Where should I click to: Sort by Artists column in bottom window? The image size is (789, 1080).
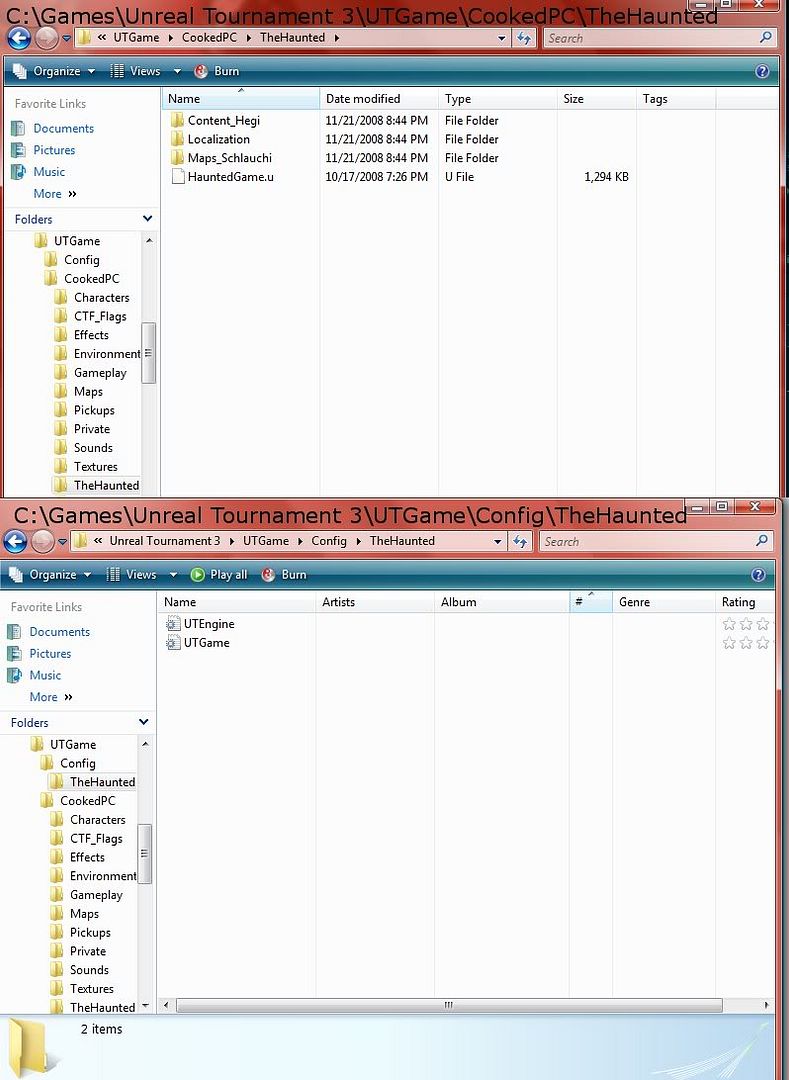coord(375,602)
